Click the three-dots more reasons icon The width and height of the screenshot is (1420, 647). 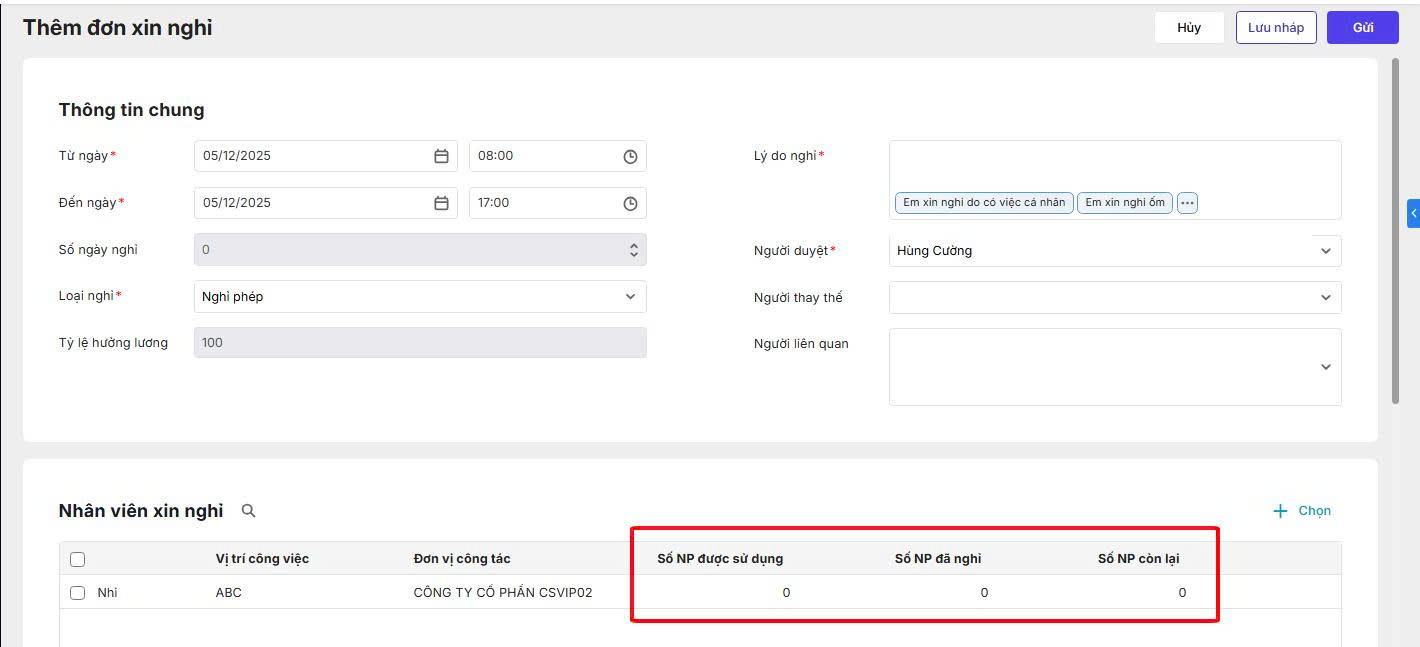click(x=1187, y=203)
